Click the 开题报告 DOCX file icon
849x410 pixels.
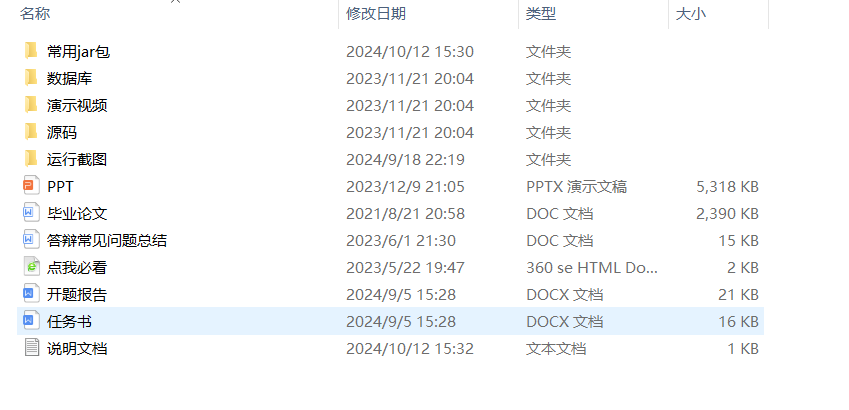tap(31, 294)
